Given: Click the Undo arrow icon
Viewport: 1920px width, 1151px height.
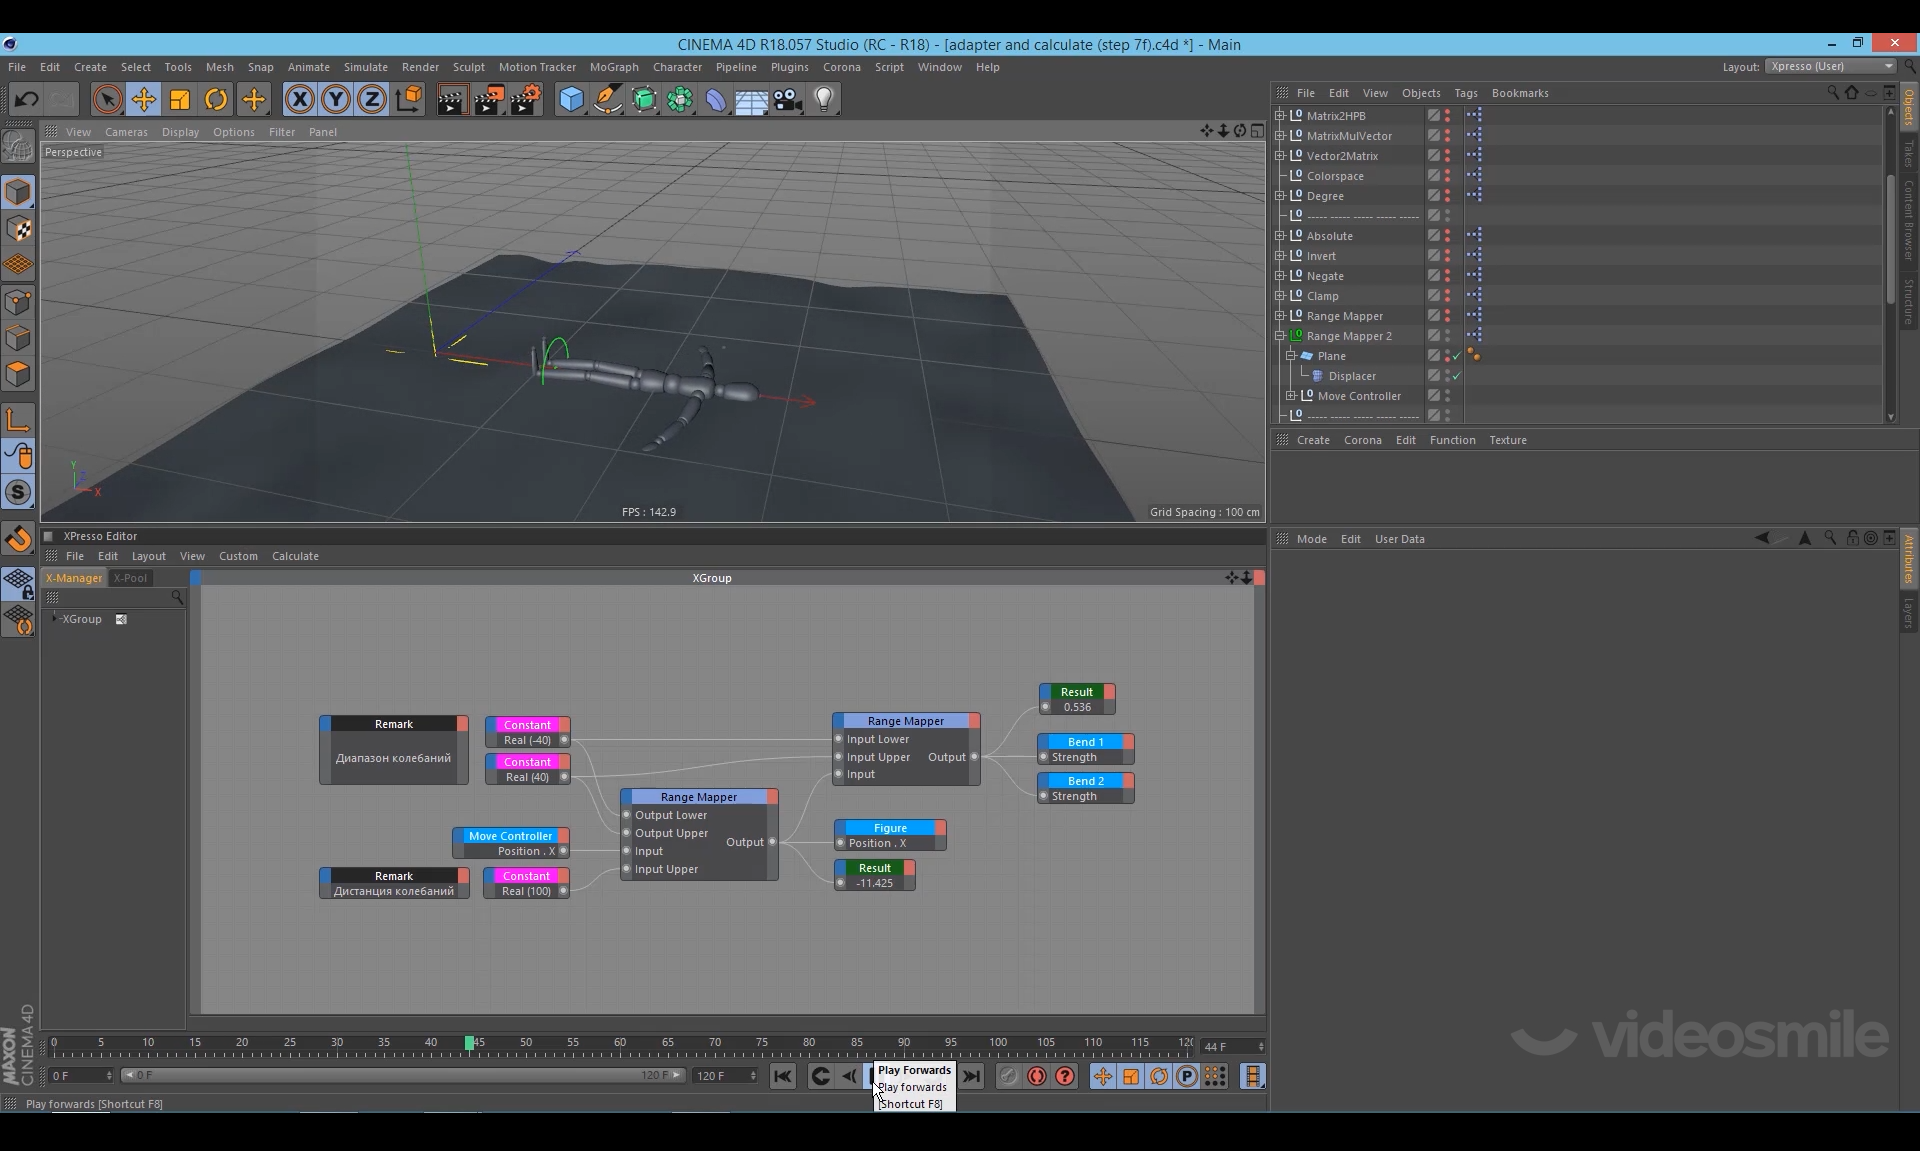Looking at the screenshot, I should pos(27,99).
